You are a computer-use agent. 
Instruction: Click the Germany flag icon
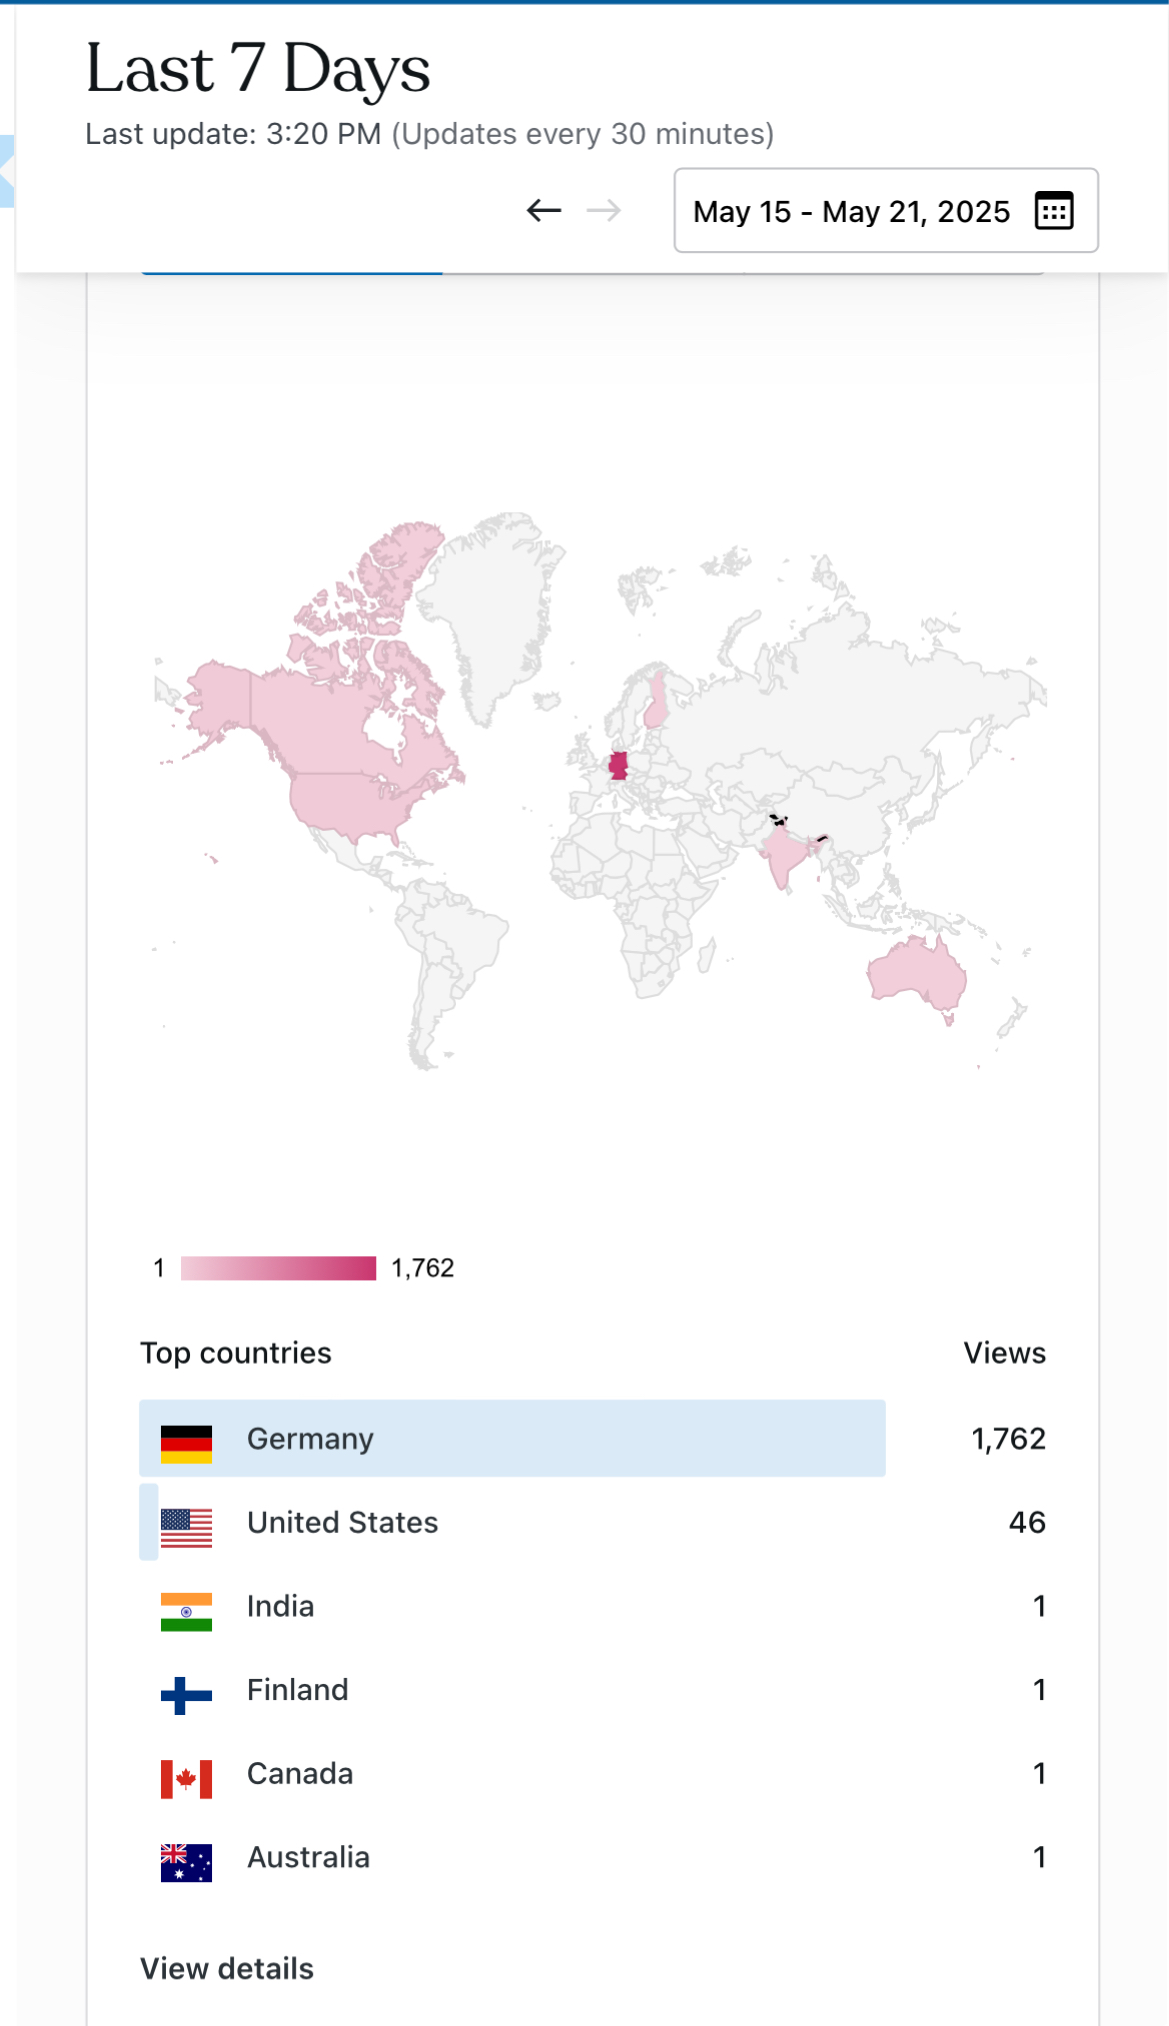point(186,1439)
